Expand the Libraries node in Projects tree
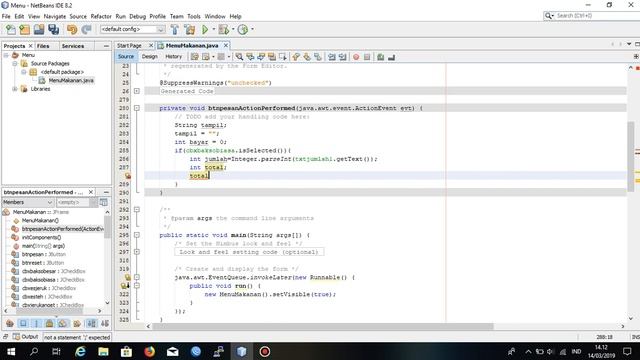Image resolution: width=640 pixels, height=360 pixels. click(15, 89)
